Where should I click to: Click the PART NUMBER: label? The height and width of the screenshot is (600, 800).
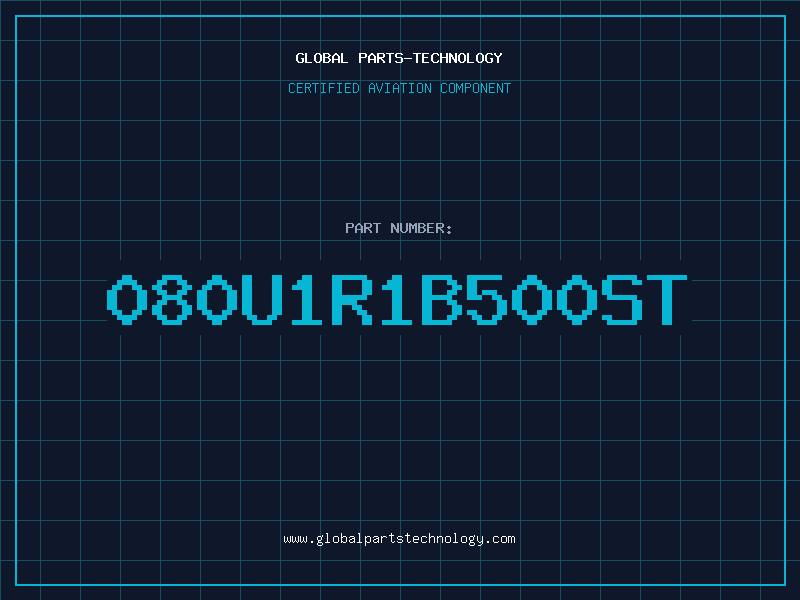pyautogui.click(x=399, y=228)
